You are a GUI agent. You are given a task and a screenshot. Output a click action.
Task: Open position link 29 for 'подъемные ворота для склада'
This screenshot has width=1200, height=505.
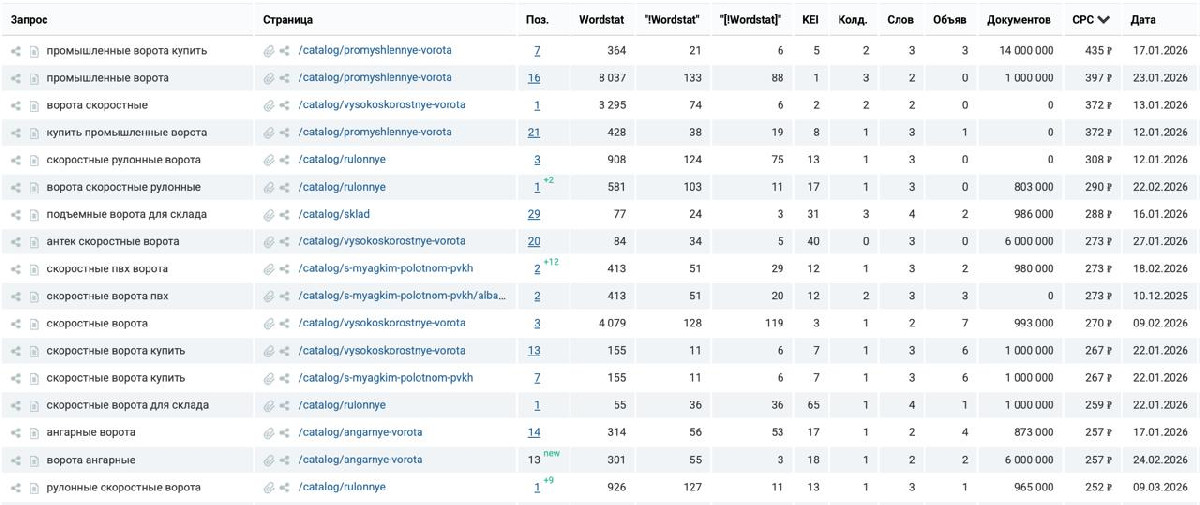click(x=534, y=215)
